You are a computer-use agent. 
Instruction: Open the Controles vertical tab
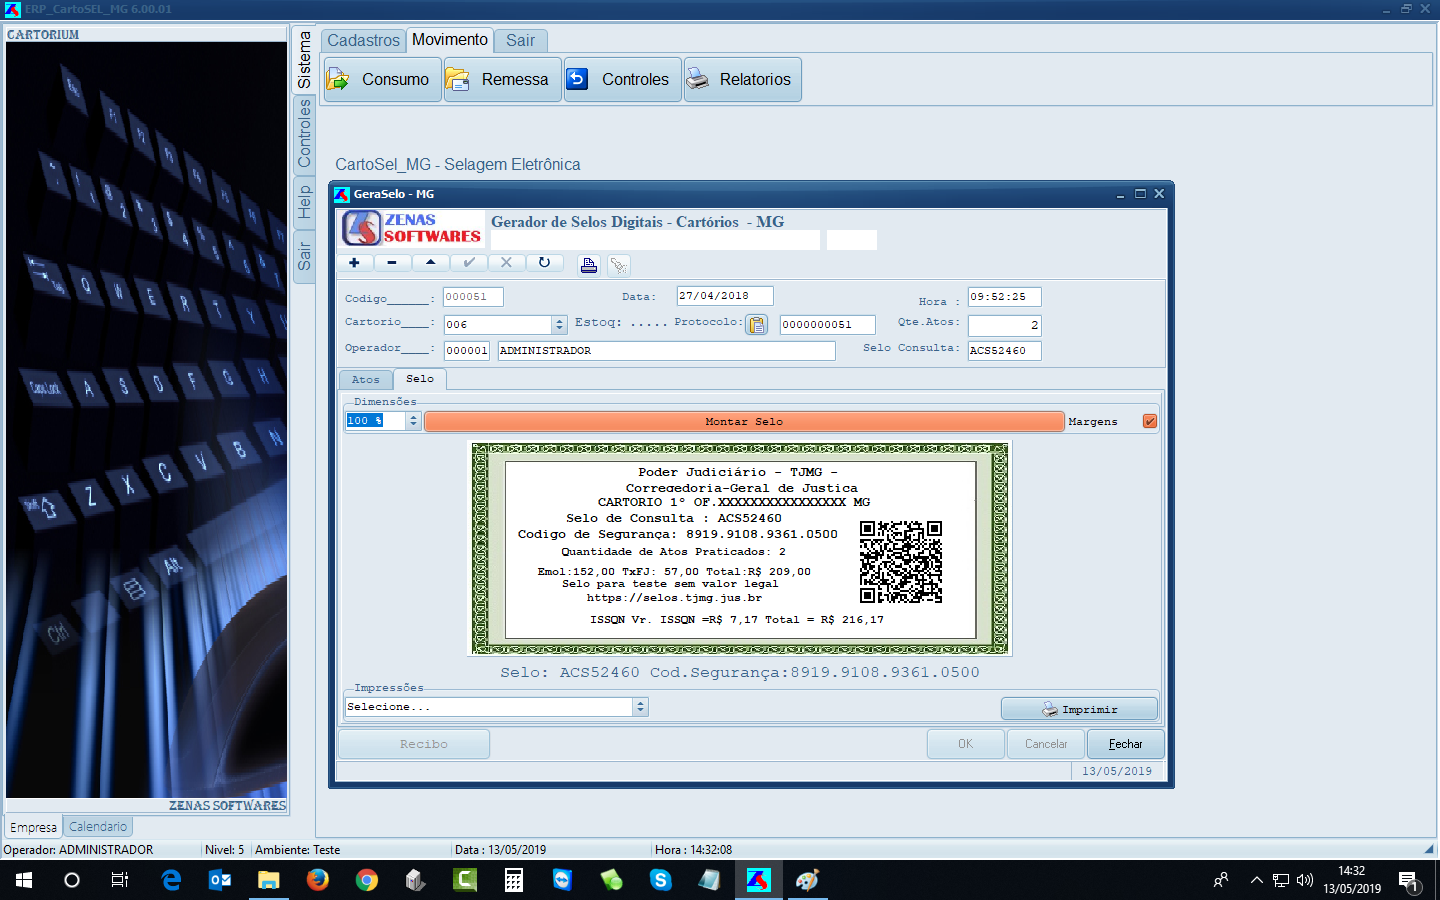click(305, 134)
